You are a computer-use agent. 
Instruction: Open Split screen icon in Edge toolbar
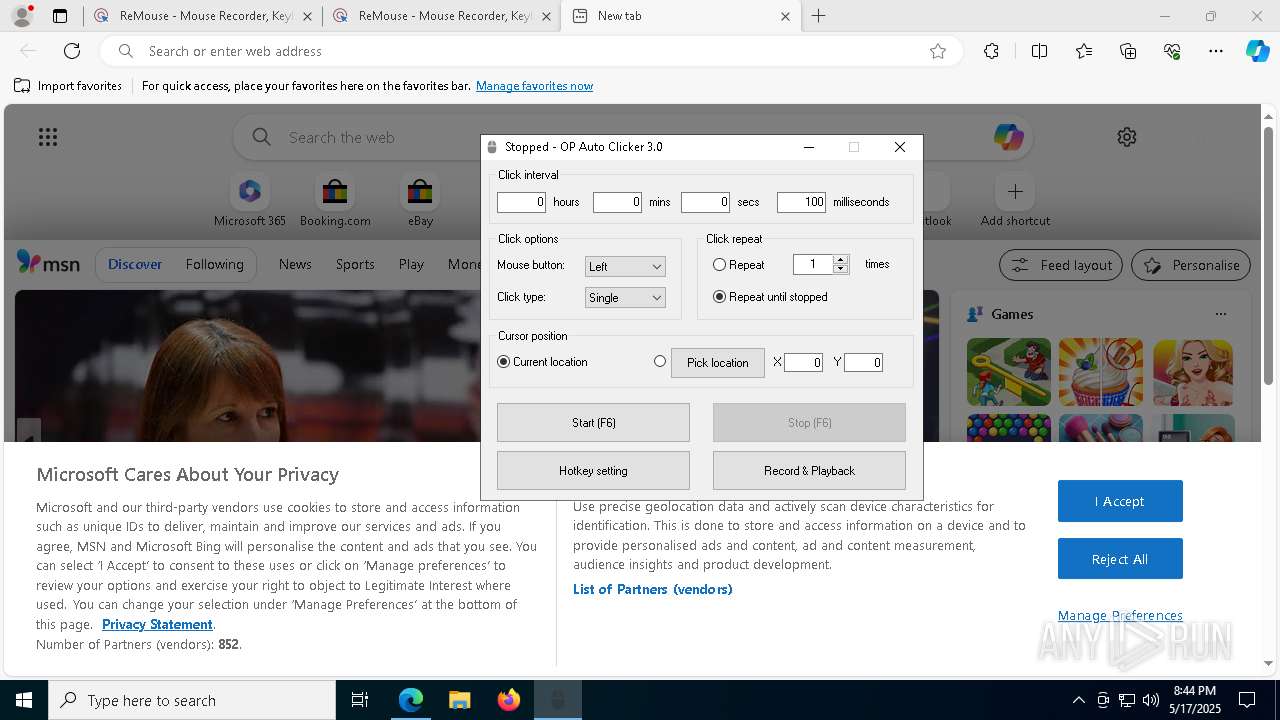coord(1039,51)
